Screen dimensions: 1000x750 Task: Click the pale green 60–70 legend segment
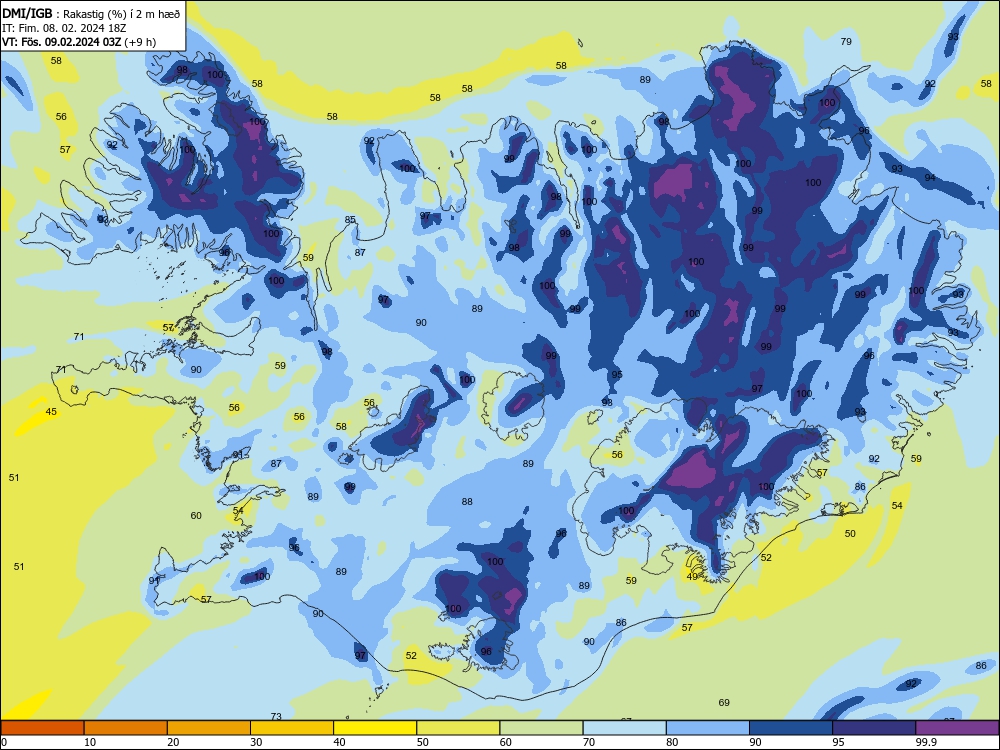[541, 728]
